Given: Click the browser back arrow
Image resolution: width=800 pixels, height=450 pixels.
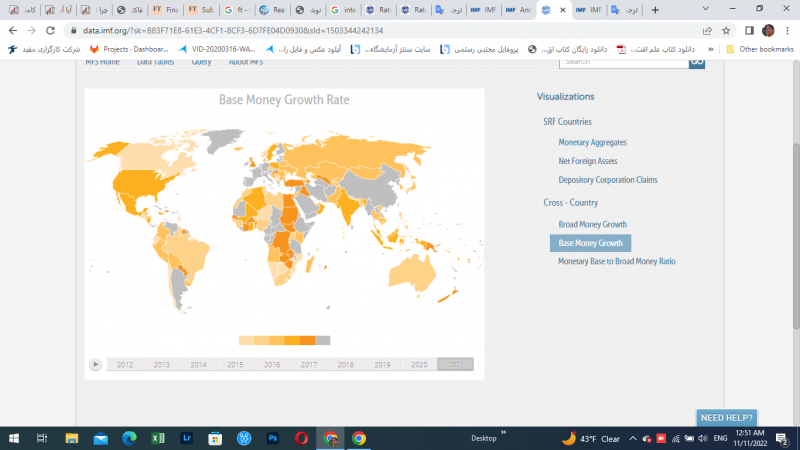Looking at the screenshot, I should tap(12, 30).
